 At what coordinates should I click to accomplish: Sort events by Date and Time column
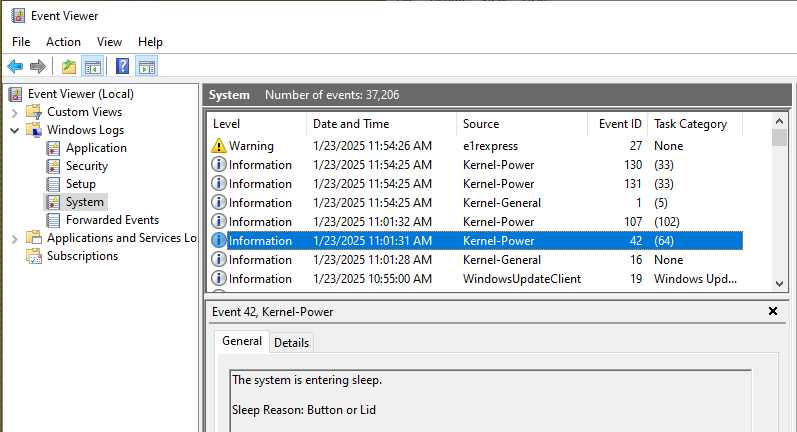(350, 124)
